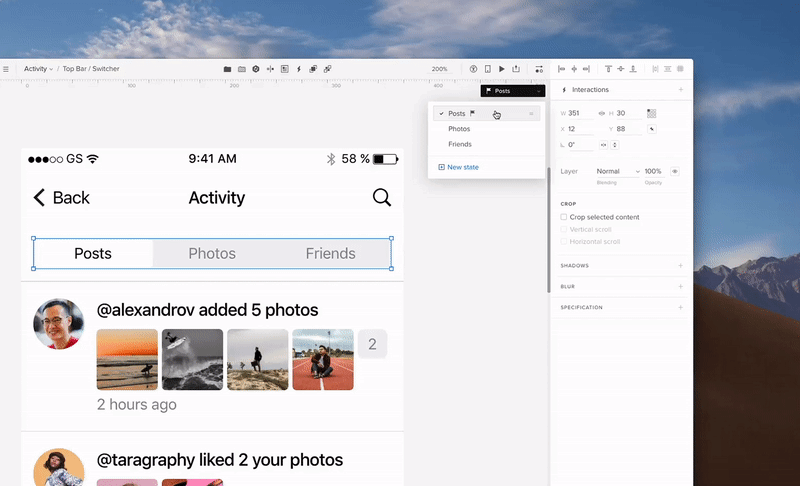Click the light outlined folder icon in the toolbar

click(x=242, y=69)
